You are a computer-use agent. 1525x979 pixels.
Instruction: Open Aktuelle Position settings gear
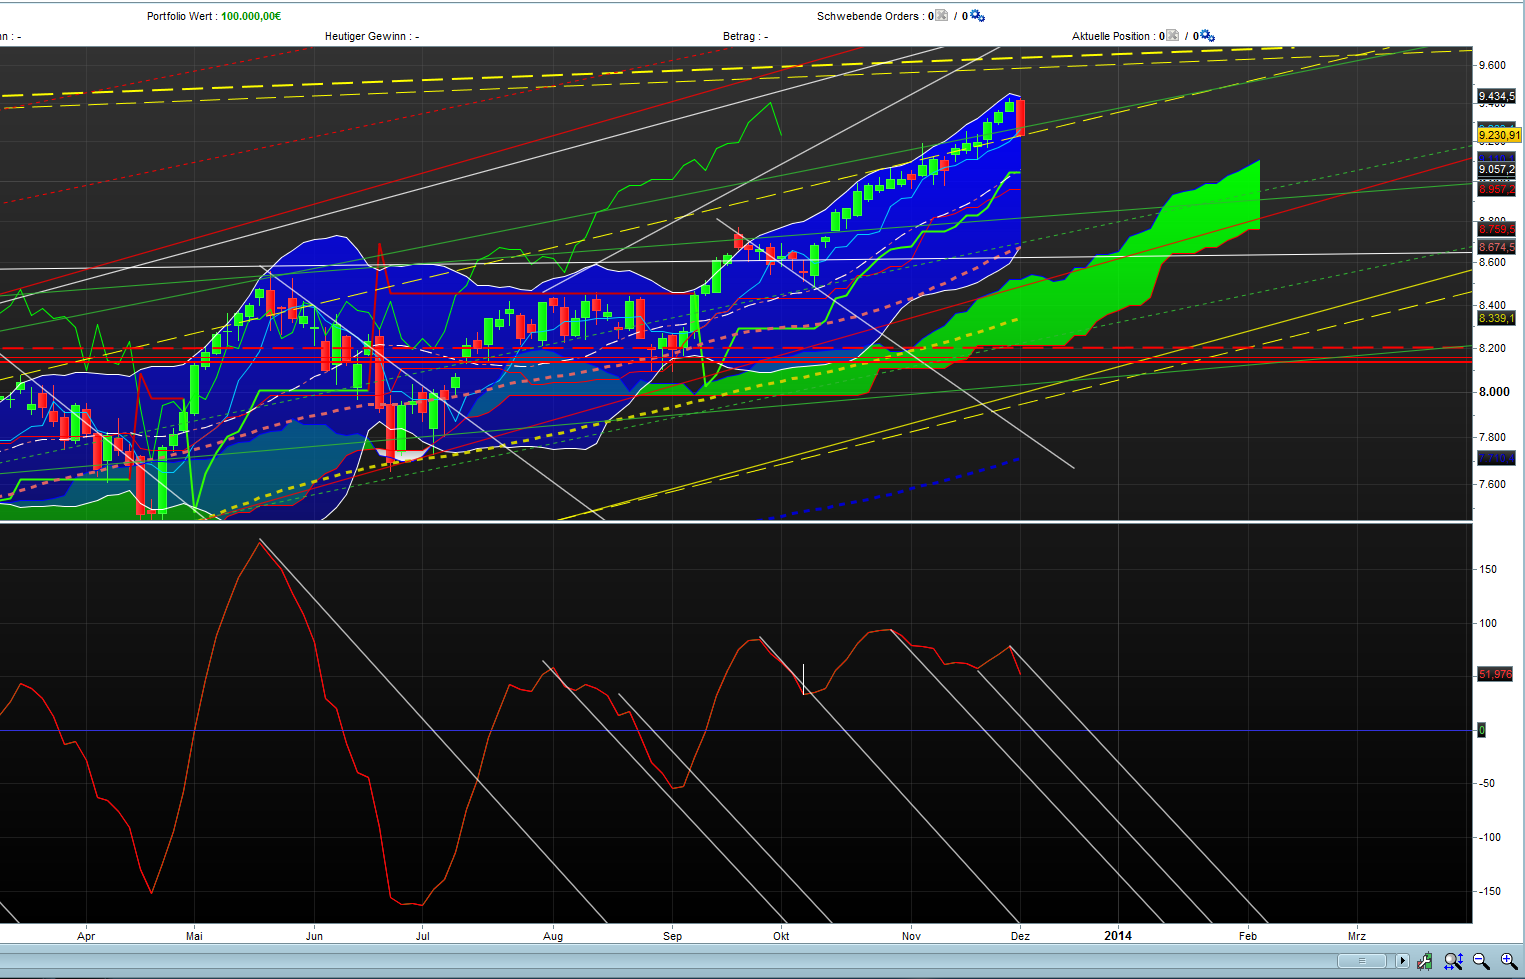point(1207,36)
